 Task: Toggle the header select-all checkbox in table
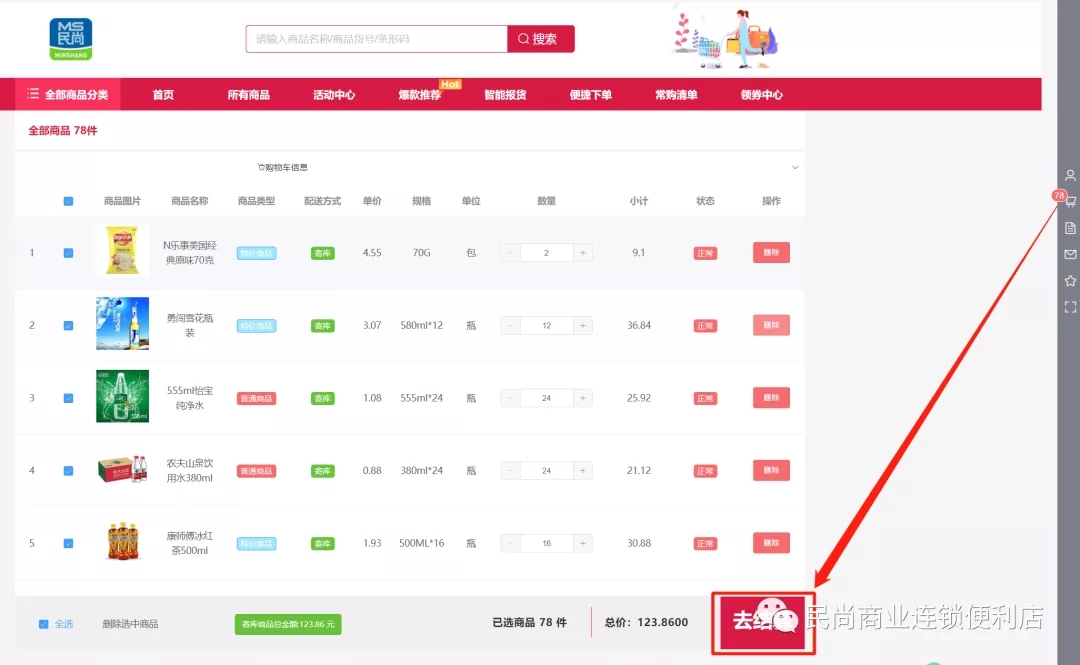point(68,201)
